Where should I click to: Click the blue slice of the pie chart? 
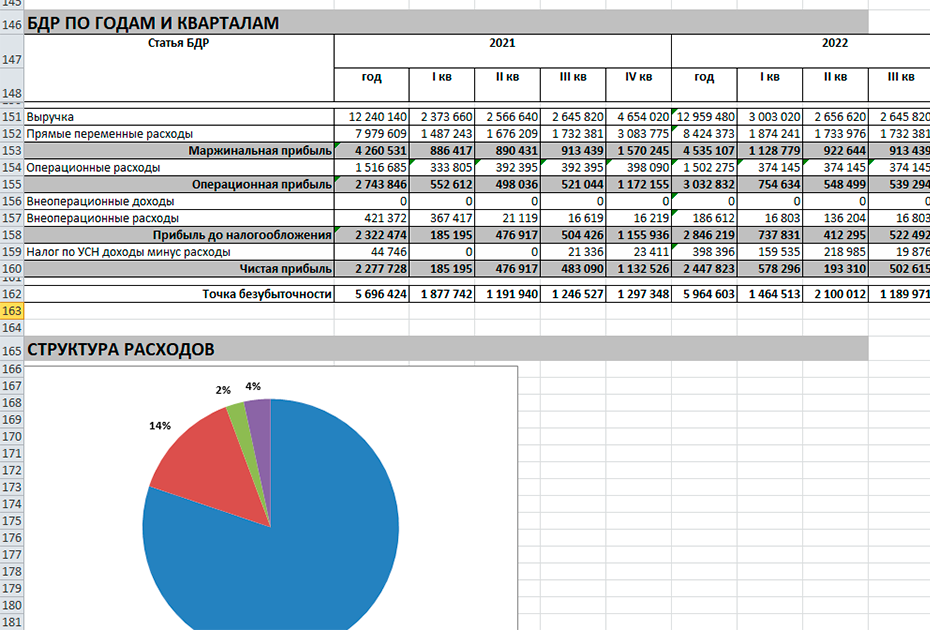pyautogui.click(x=290, y=540)
